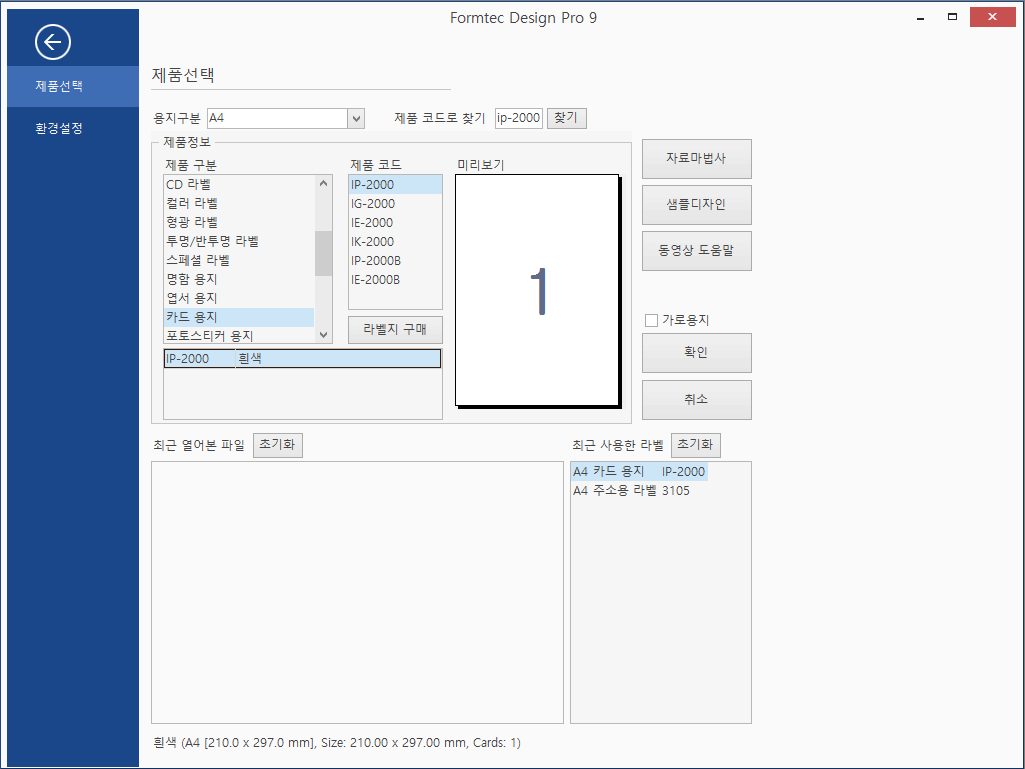This screenshot has height=769, width=1025.
Task: Click the back arrow icon
Action: click(x=53, y=43)
